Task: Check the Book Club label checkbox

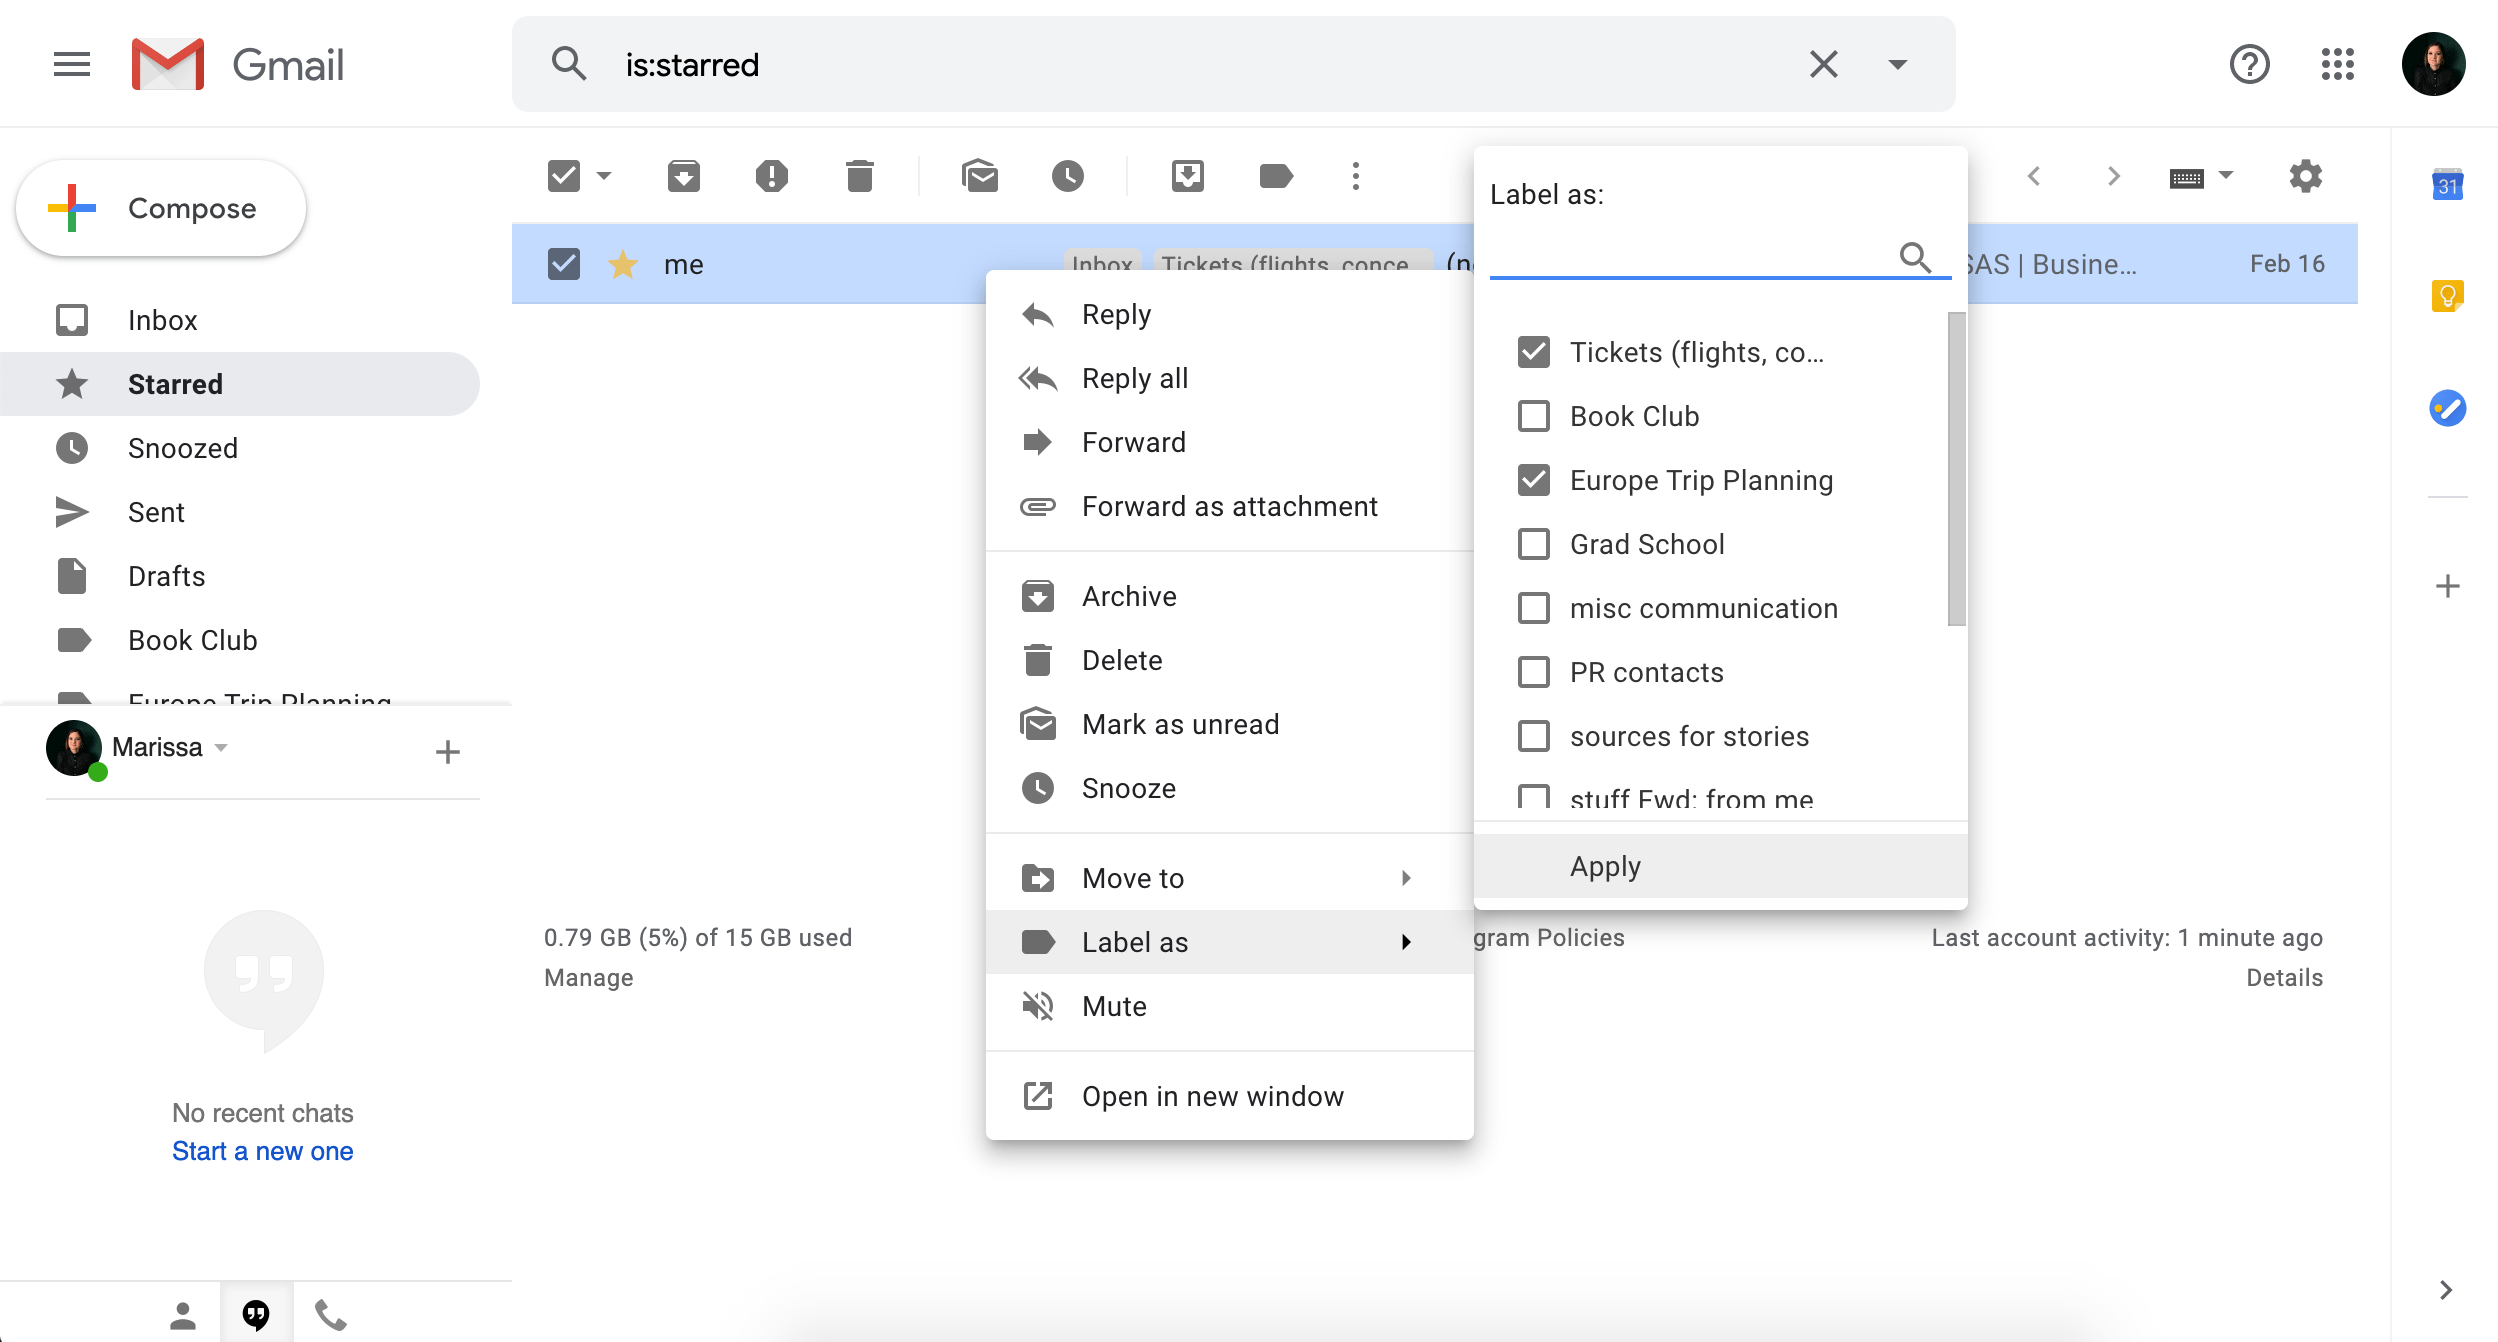Action: point(1533,416)
